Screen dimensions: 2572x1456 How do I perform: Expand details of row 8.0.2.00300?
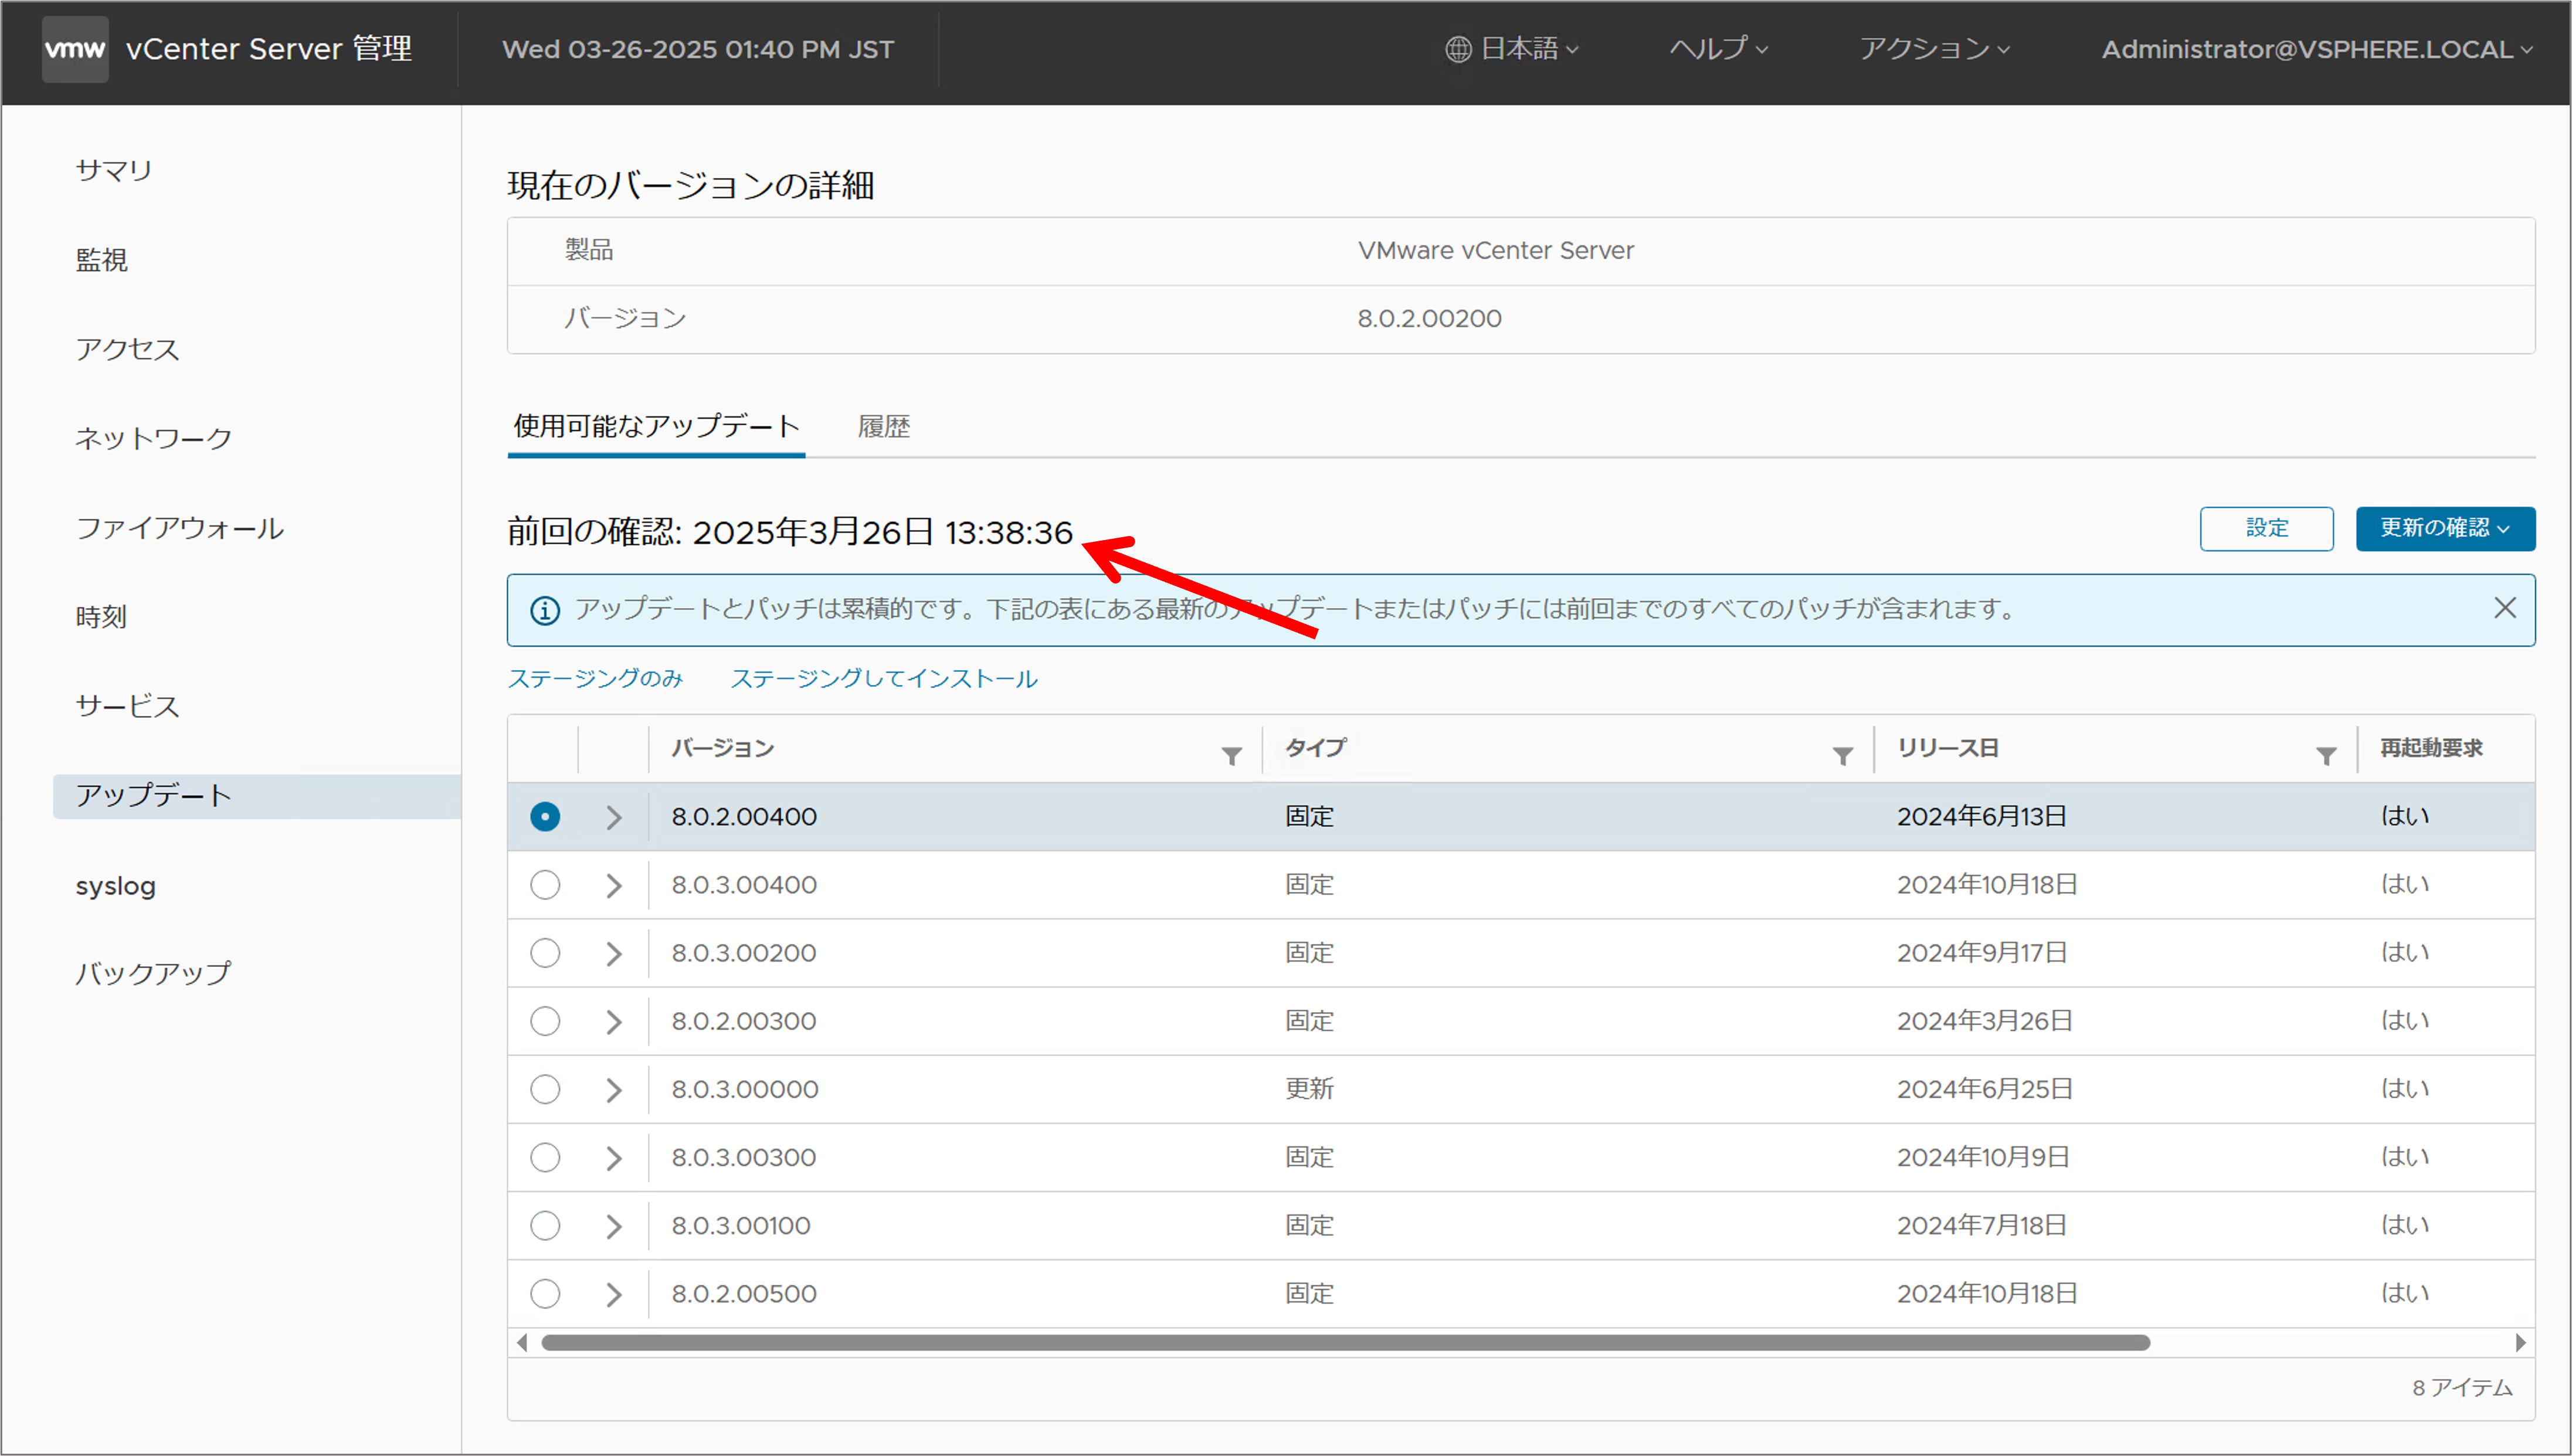click(x=614, y=1021)
